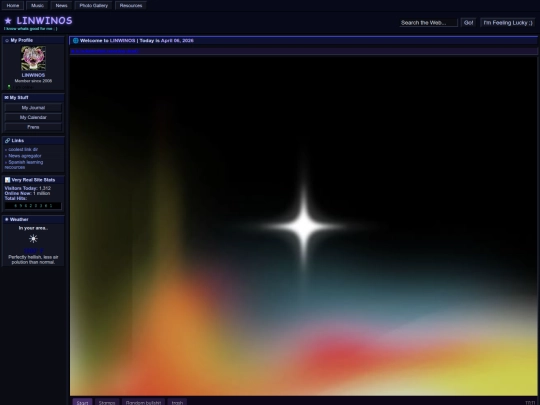Viewport: 540px width, 405px height.
Task: Click the blue temperature link under sun
Action: click(33, 251)
